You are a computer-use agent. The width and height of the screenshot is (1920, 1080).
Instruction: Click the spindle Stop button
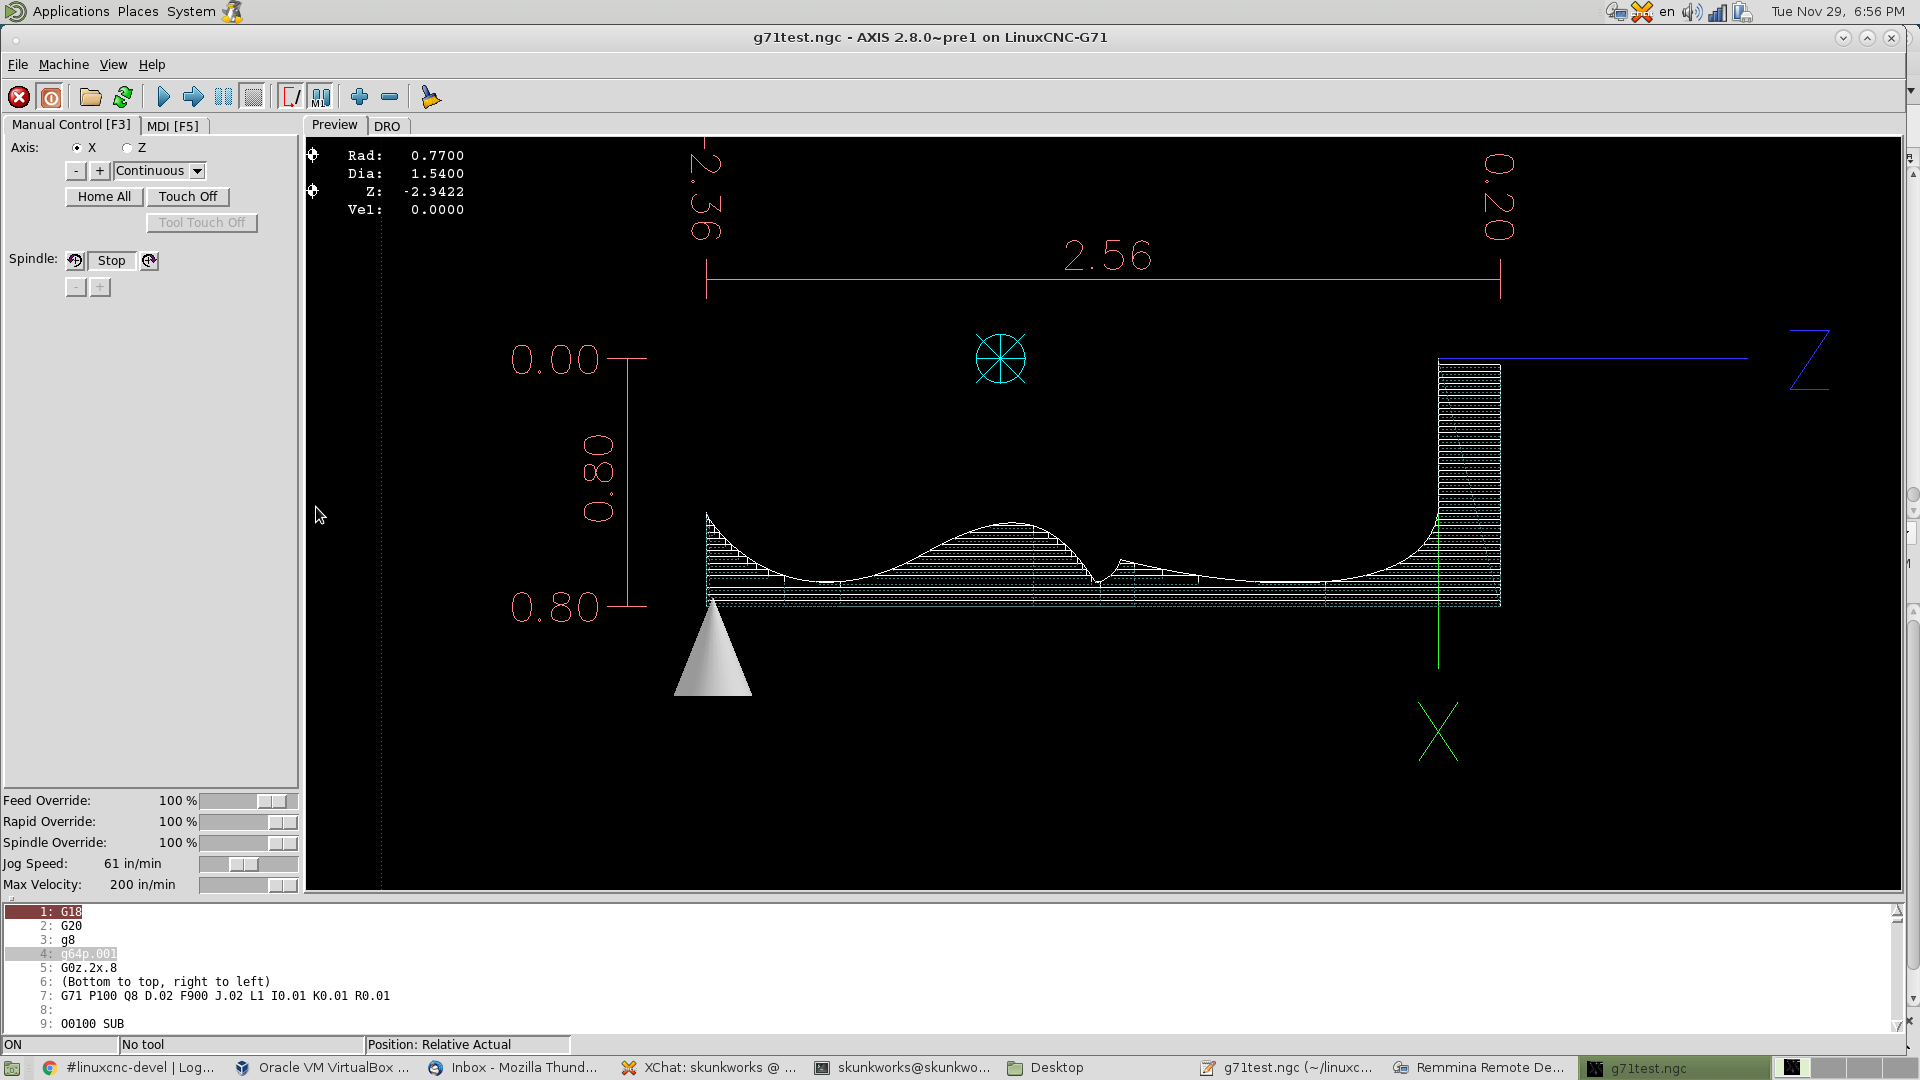coord(112,261)
